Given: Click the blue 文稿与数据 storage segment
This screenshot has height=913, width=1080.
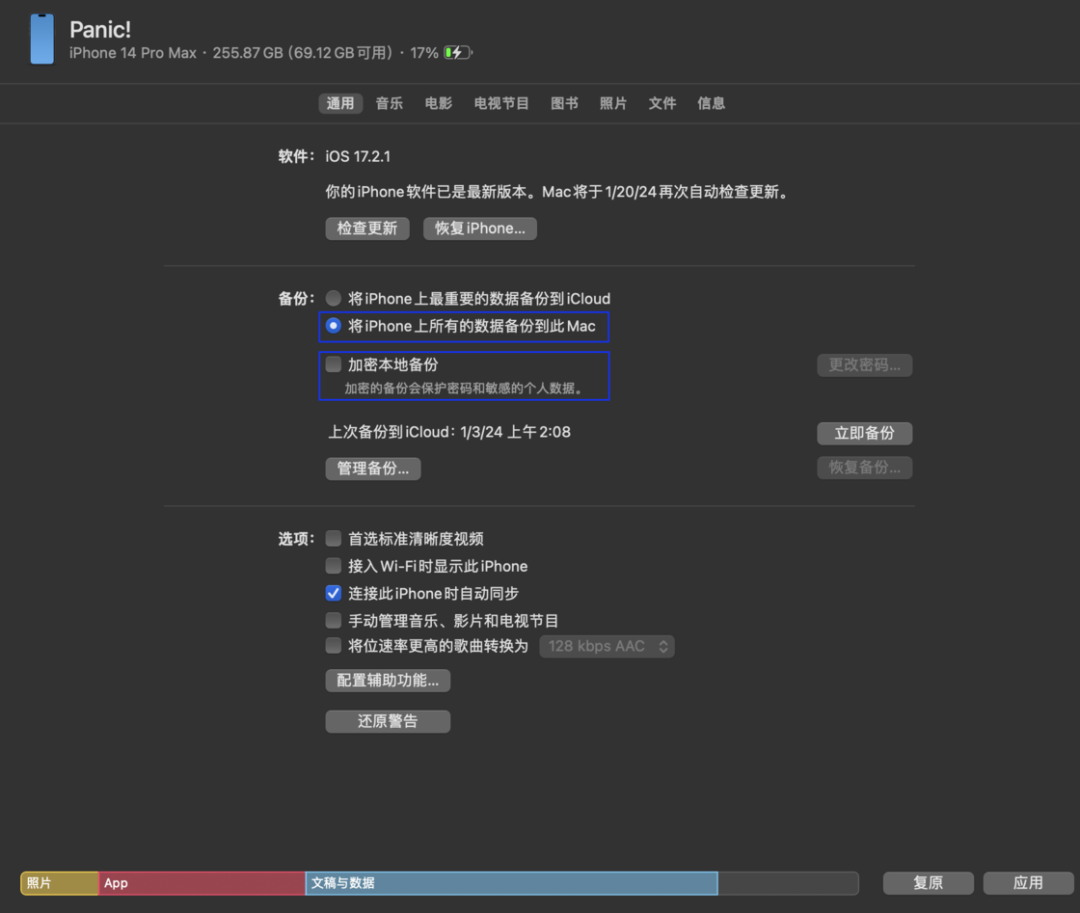Looking at the screenshot, I should point(512,883).
